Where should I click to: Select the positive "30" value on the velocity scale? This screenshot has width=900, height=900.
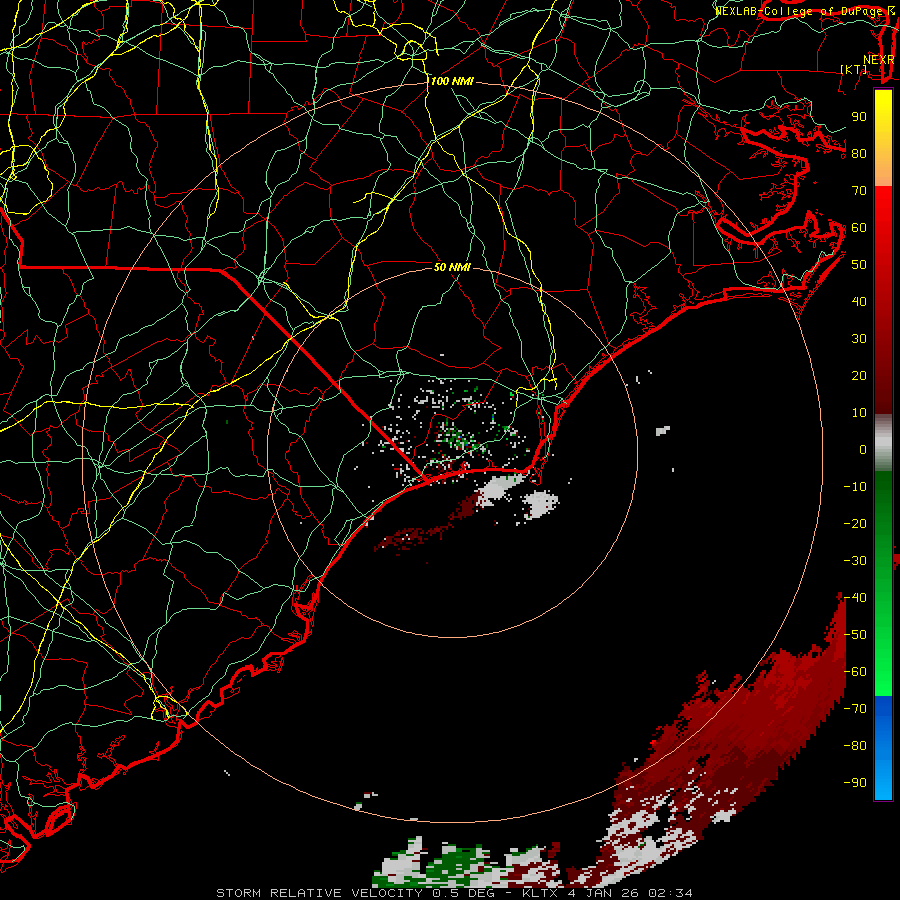[x=859, y=339]
